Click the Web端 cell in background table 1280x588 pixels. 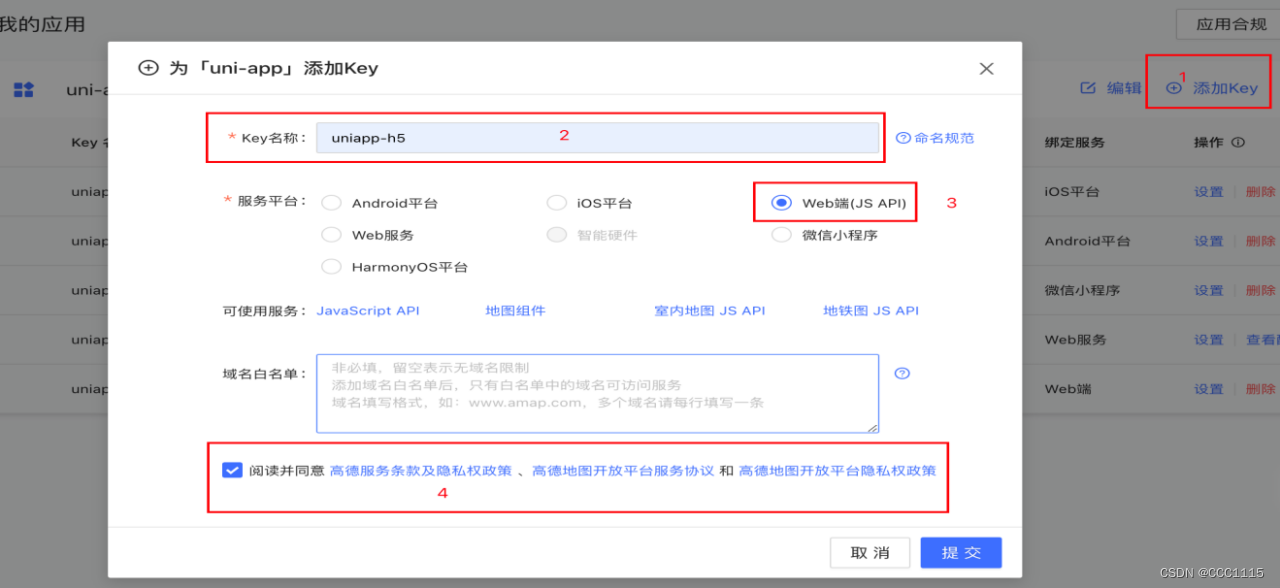tap(1068, 389)
